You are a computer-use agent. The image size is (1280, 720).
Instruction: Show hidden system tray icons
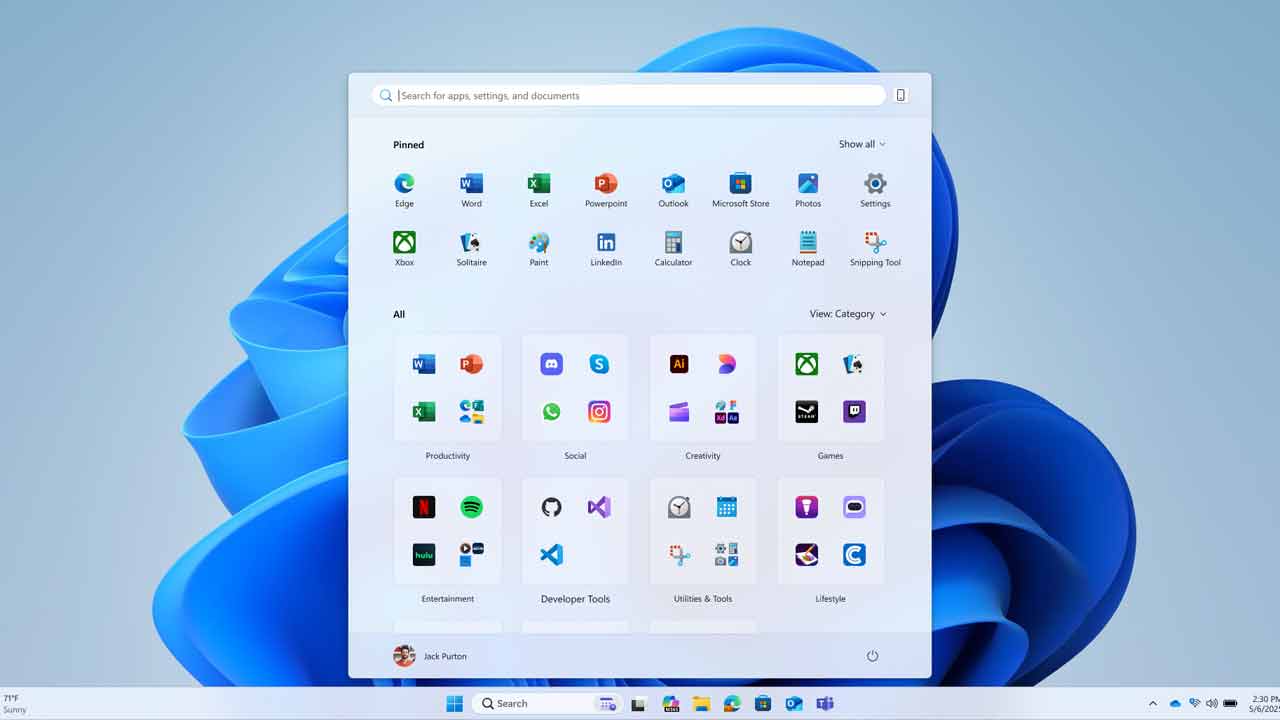(1153, 703)
